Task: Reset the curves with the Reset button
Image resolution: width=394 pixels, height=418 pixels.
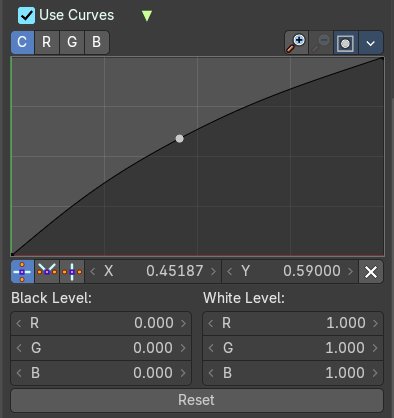Action: pos(197,400)
